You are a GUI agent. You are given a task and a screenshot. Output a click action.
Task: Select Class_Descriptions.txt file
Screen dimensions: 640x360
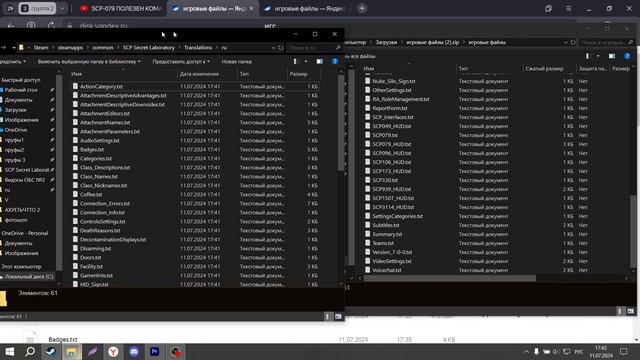pos(105,167)
